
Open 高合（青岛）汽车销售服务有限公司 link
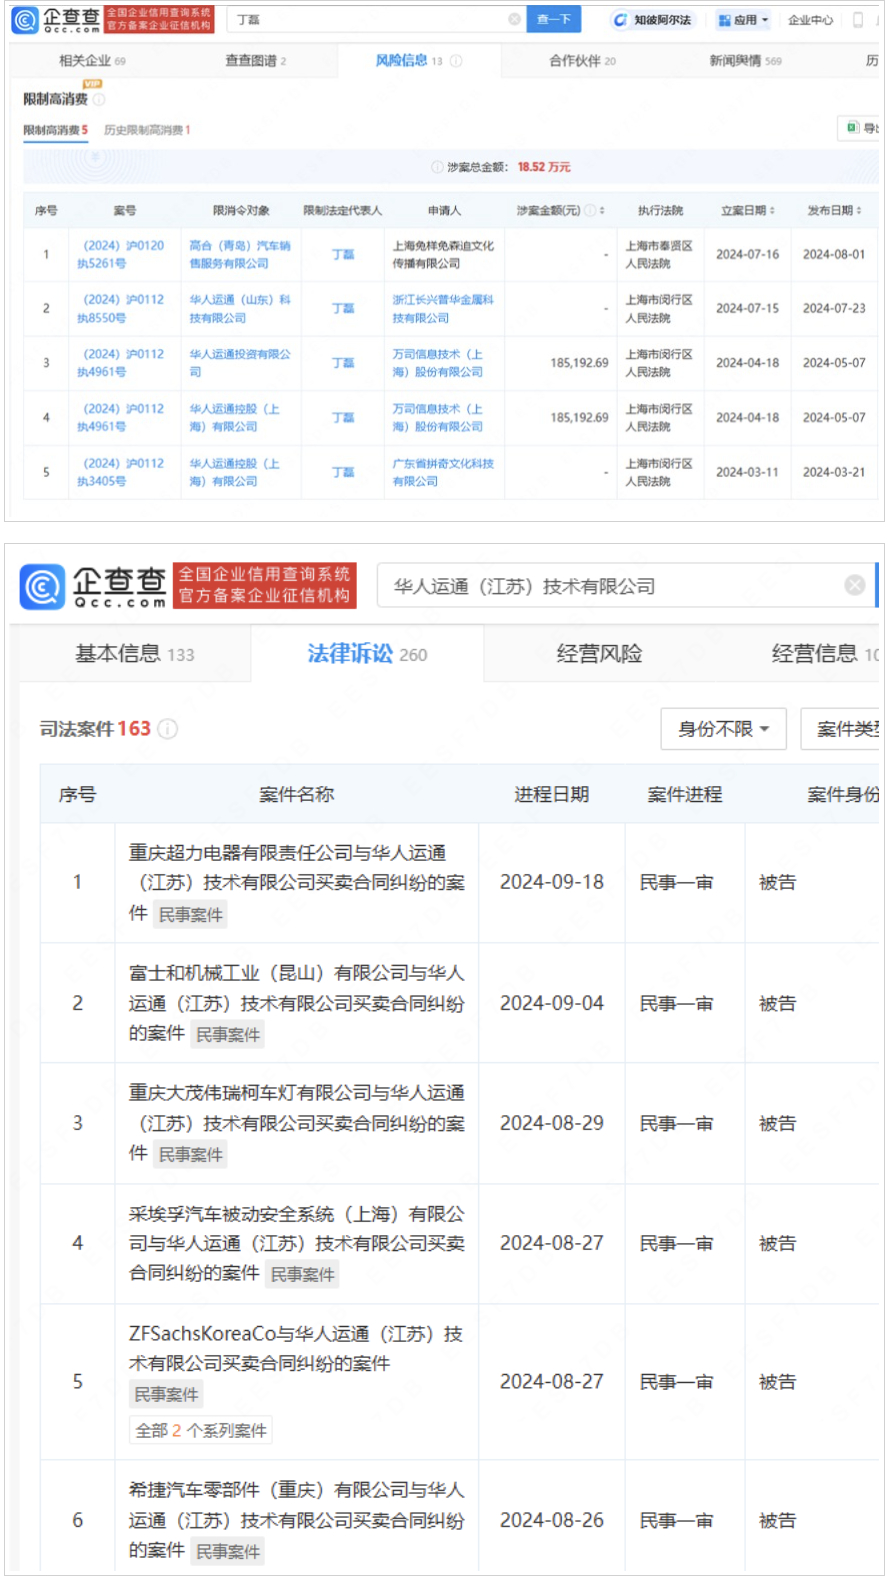pos(240,254)
